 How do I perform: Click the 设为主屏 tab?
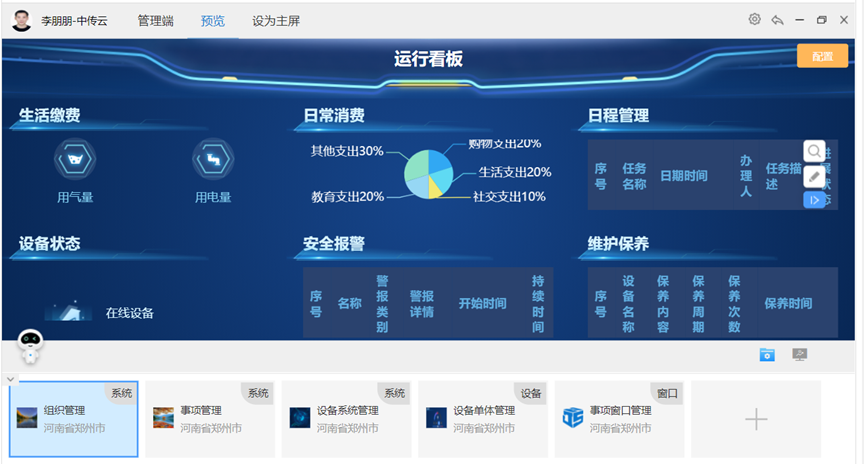coord(275,21)
